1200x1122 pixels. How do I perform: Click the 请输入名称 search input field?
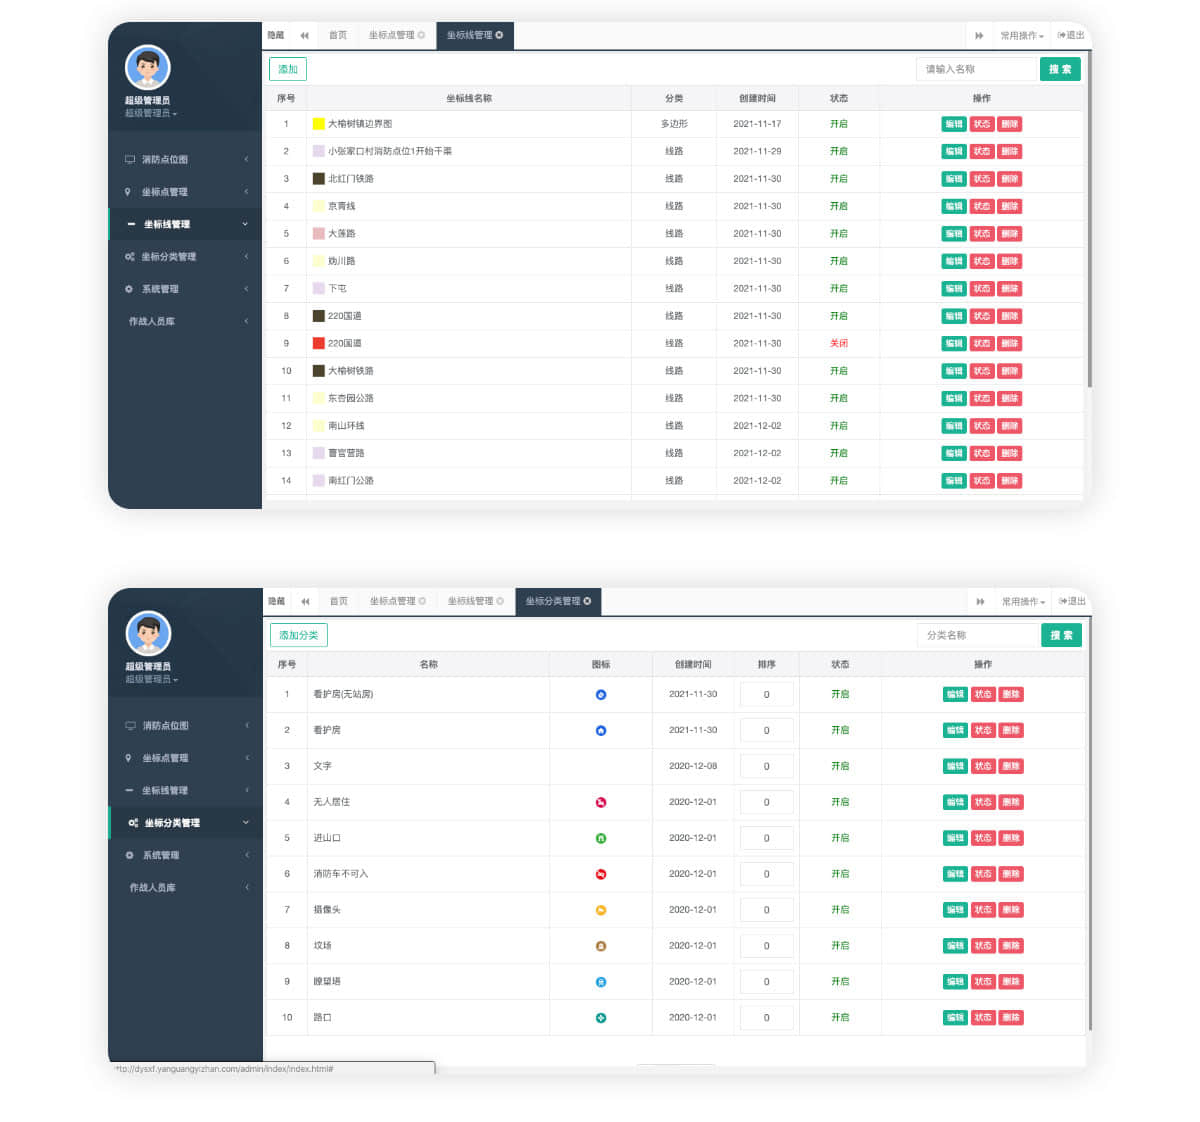click(x=975, y=69)
